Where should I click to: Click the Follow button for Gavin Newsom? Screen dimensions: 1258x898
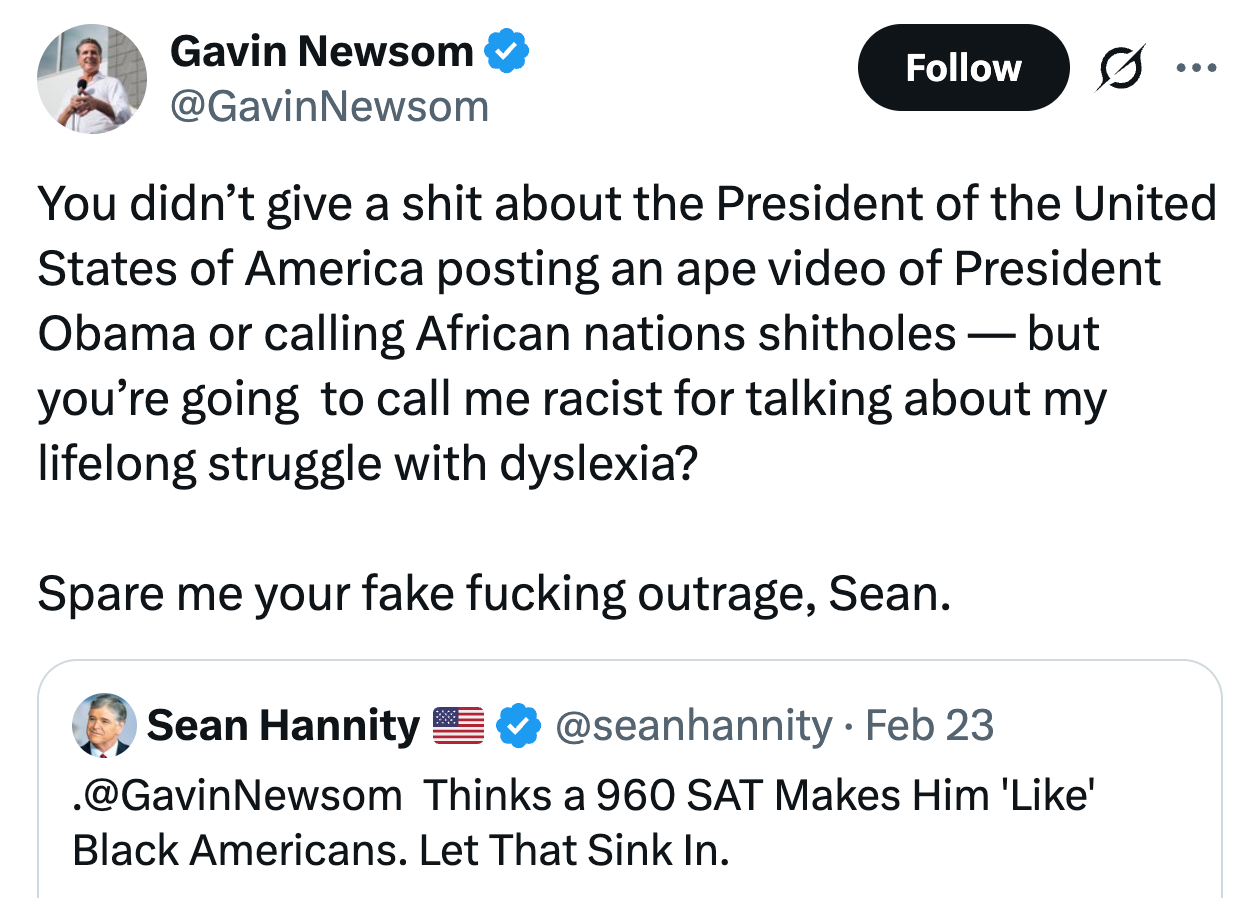(x=963, y=67)
